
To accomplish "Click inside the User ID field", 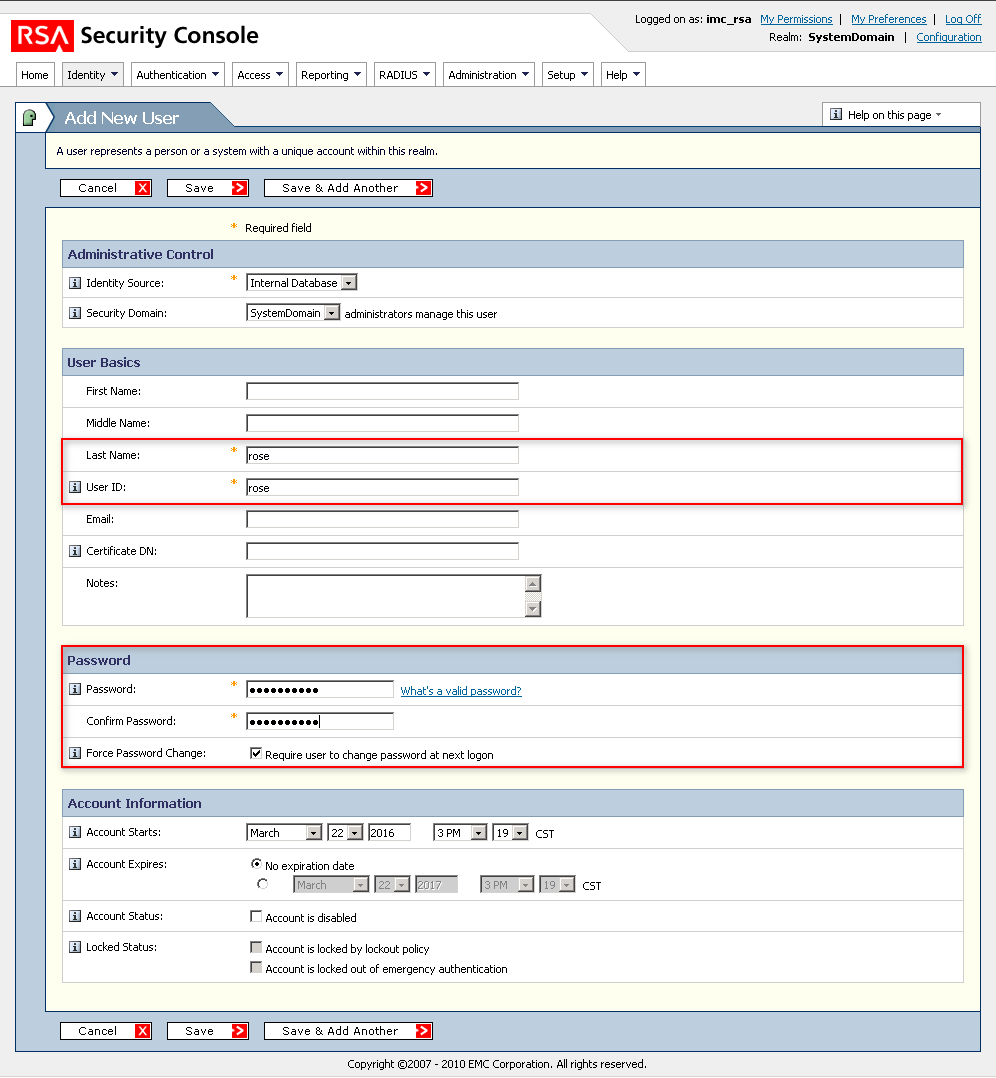I will 382,487.
